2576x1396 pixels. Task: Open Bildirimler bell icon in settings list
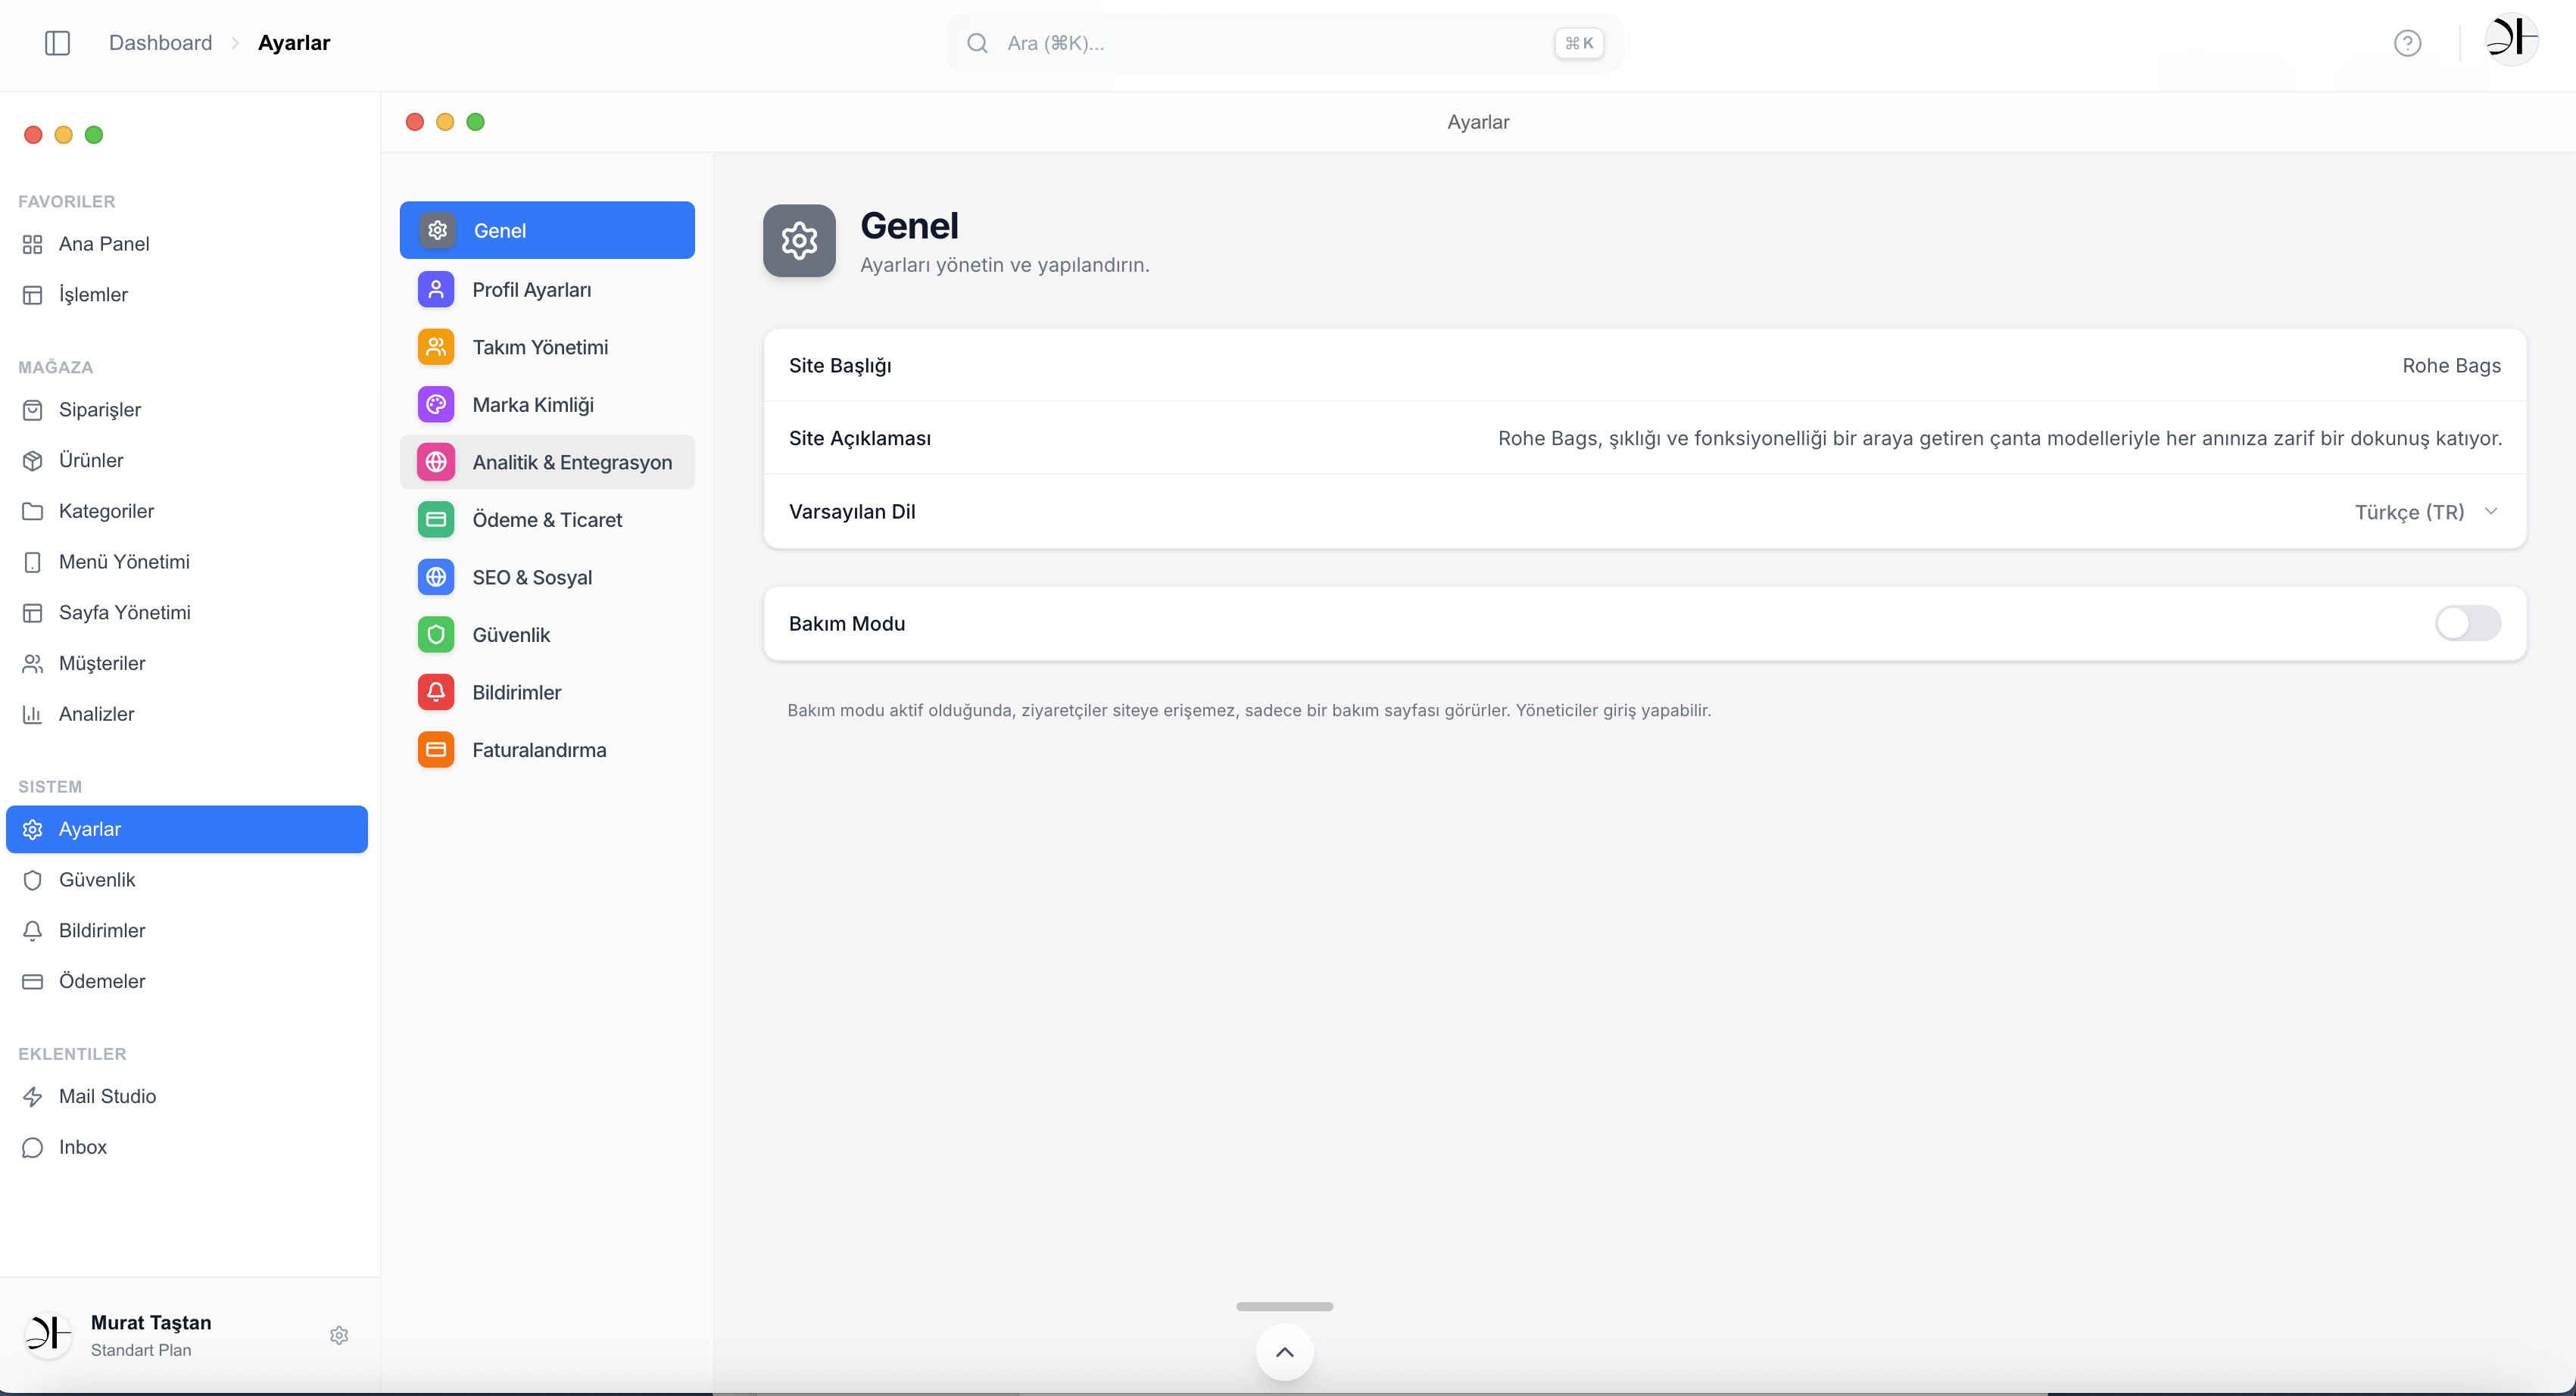click(436, 692)
